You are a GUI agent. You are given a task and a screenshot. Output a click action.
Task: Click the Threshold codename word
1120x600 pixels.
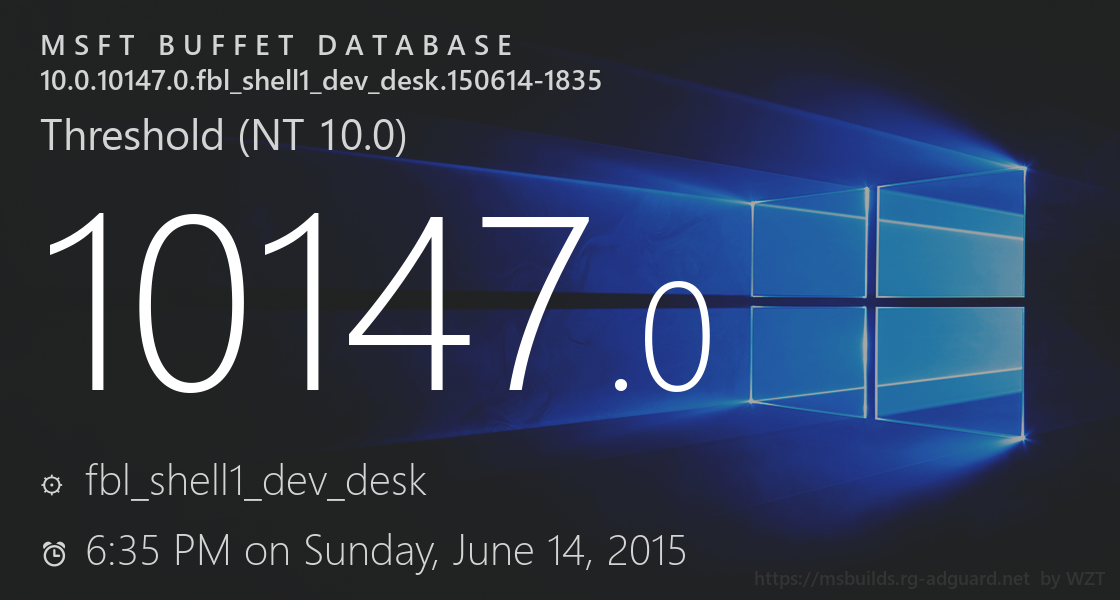132,135
